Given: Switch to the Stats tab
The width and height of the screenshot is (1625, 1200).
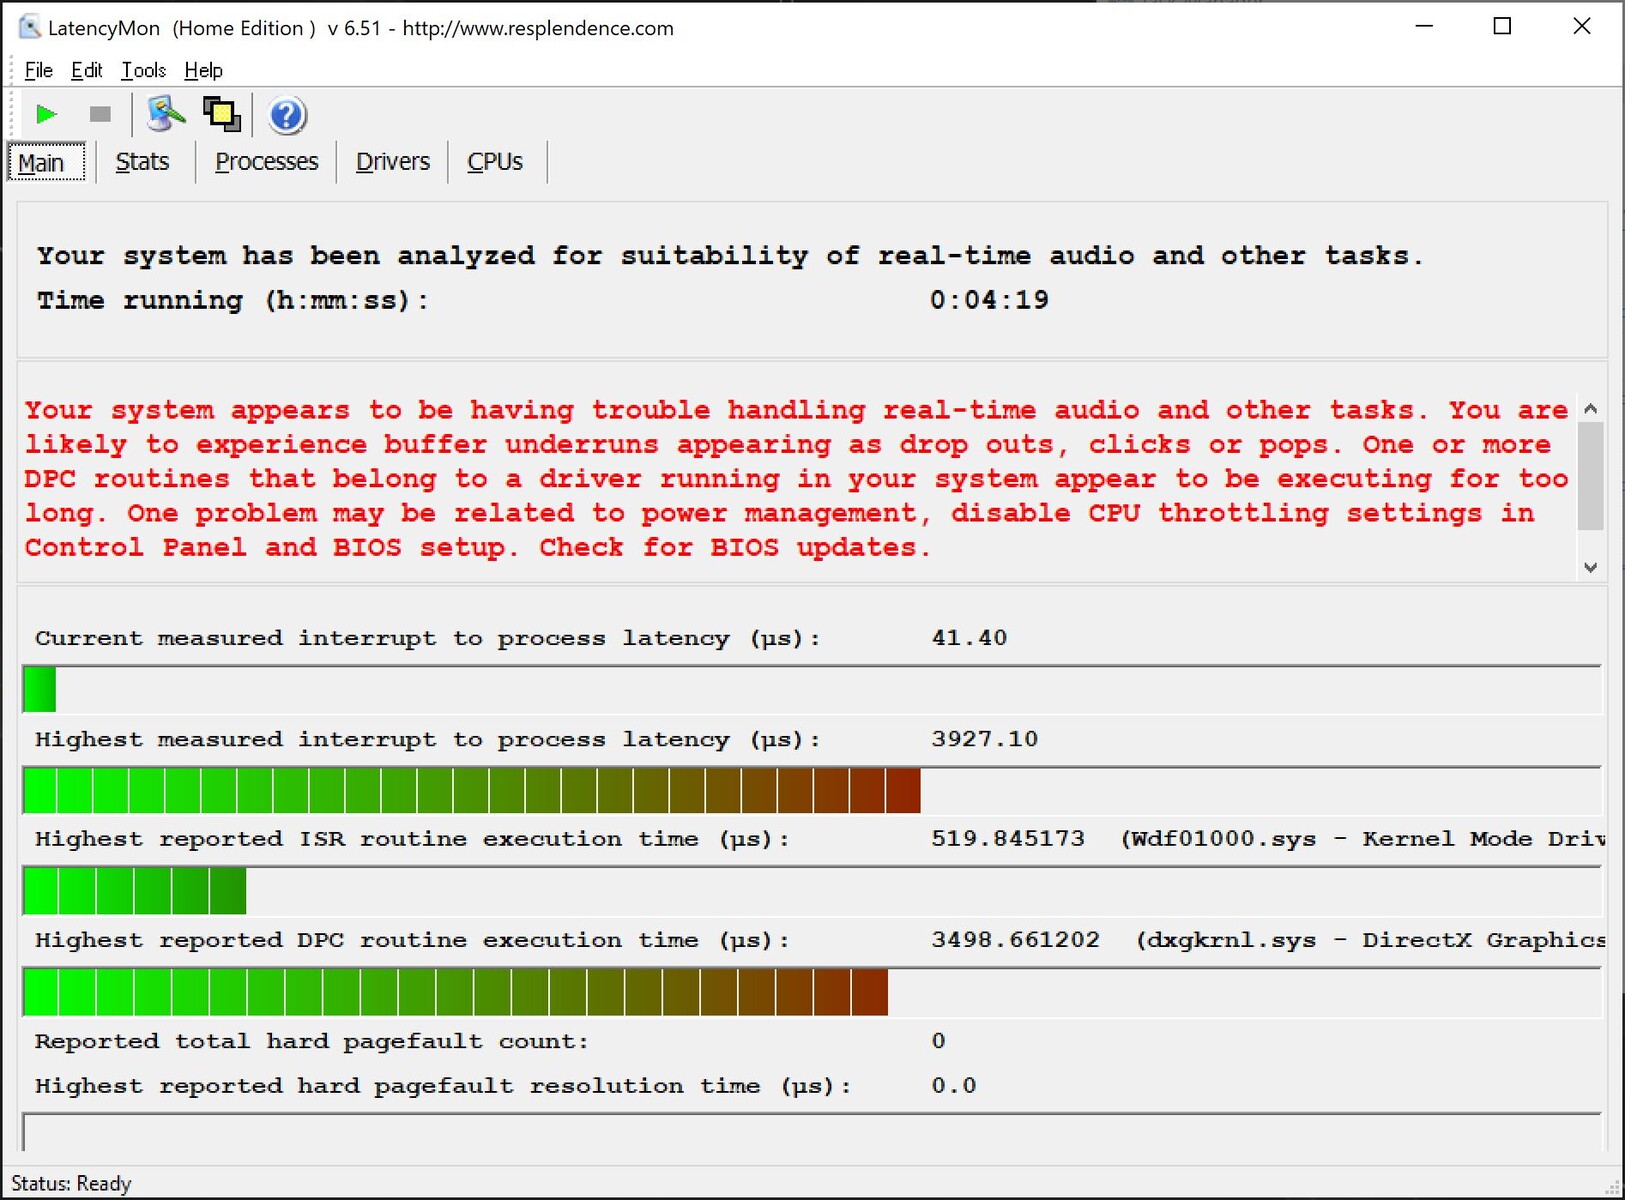Looking at the screenshot, I should pos(142,162).
